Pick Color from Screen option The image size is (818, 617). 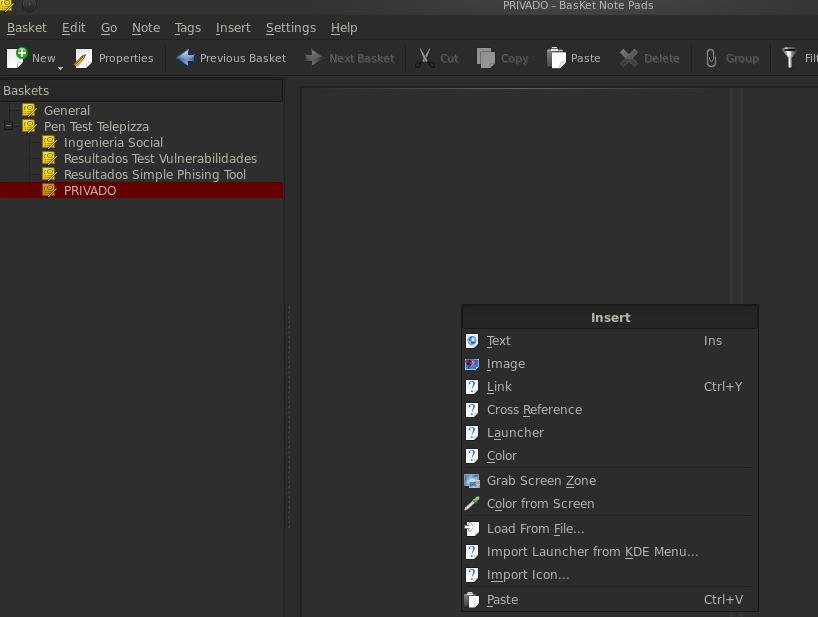pos(540,504)
